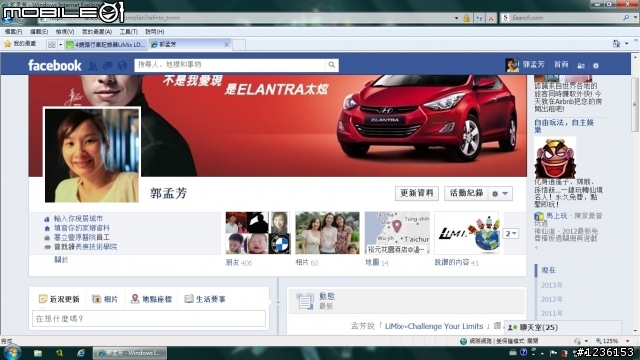
Task: Expand more profile sections with the 2 dropdown
Action: coord(511,233)
